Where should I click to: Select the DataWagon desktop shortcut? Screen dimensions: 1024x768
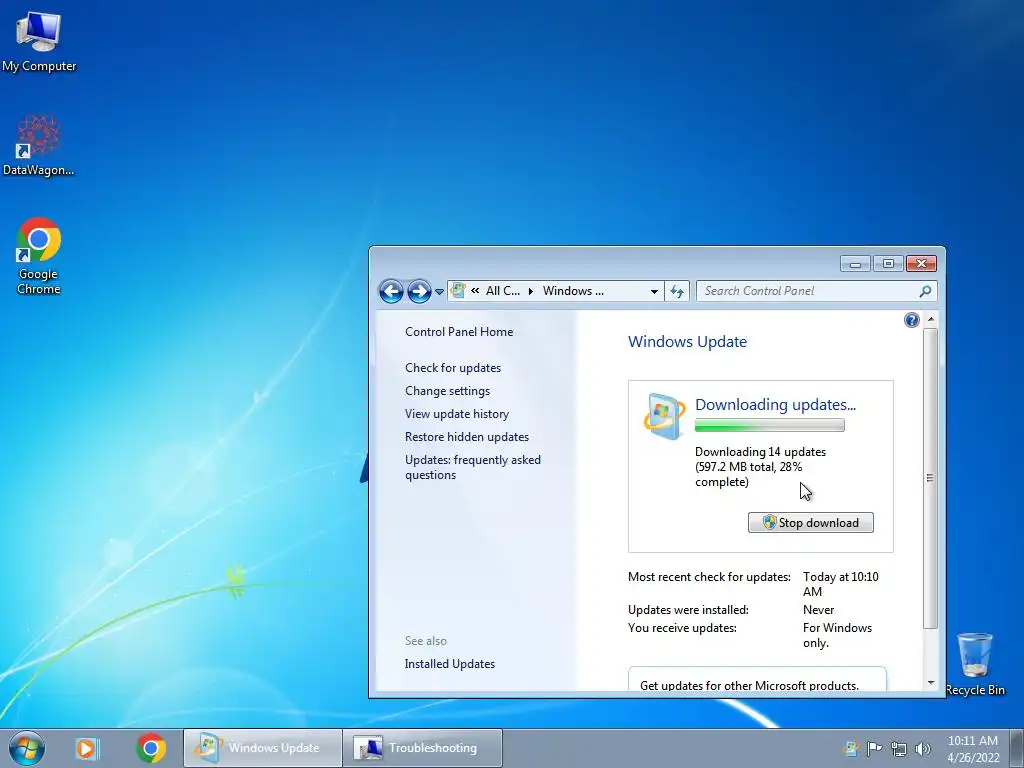(x=39, y=145)
